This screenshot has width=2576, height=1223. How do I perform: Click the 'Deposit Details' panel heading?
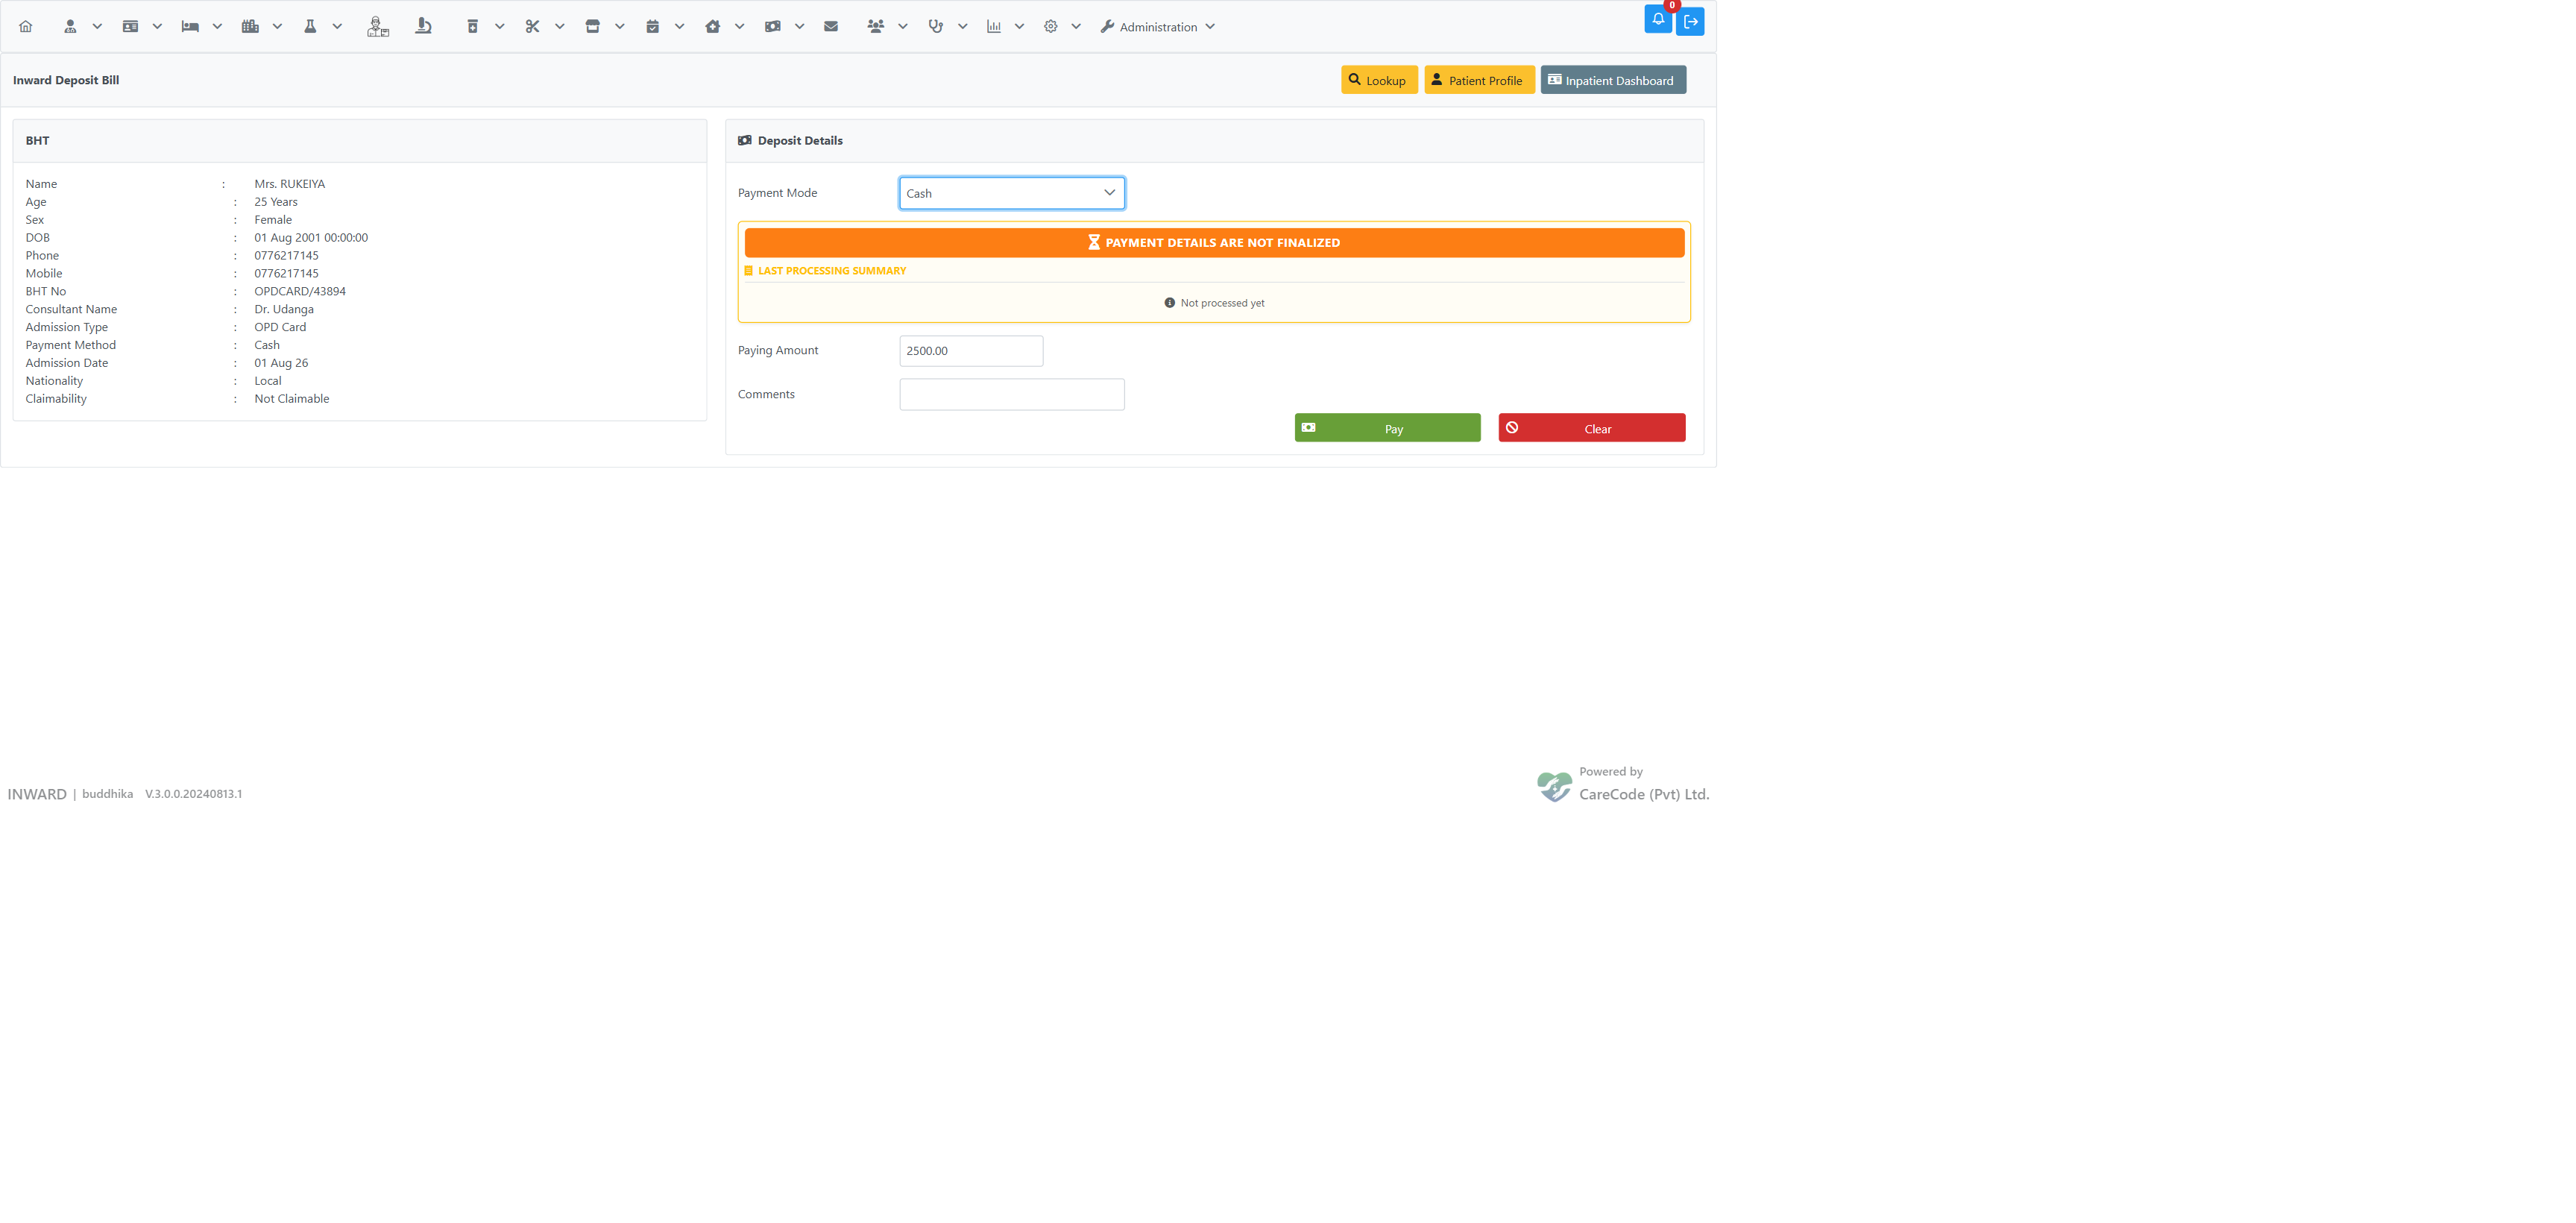tap(800, 141)
